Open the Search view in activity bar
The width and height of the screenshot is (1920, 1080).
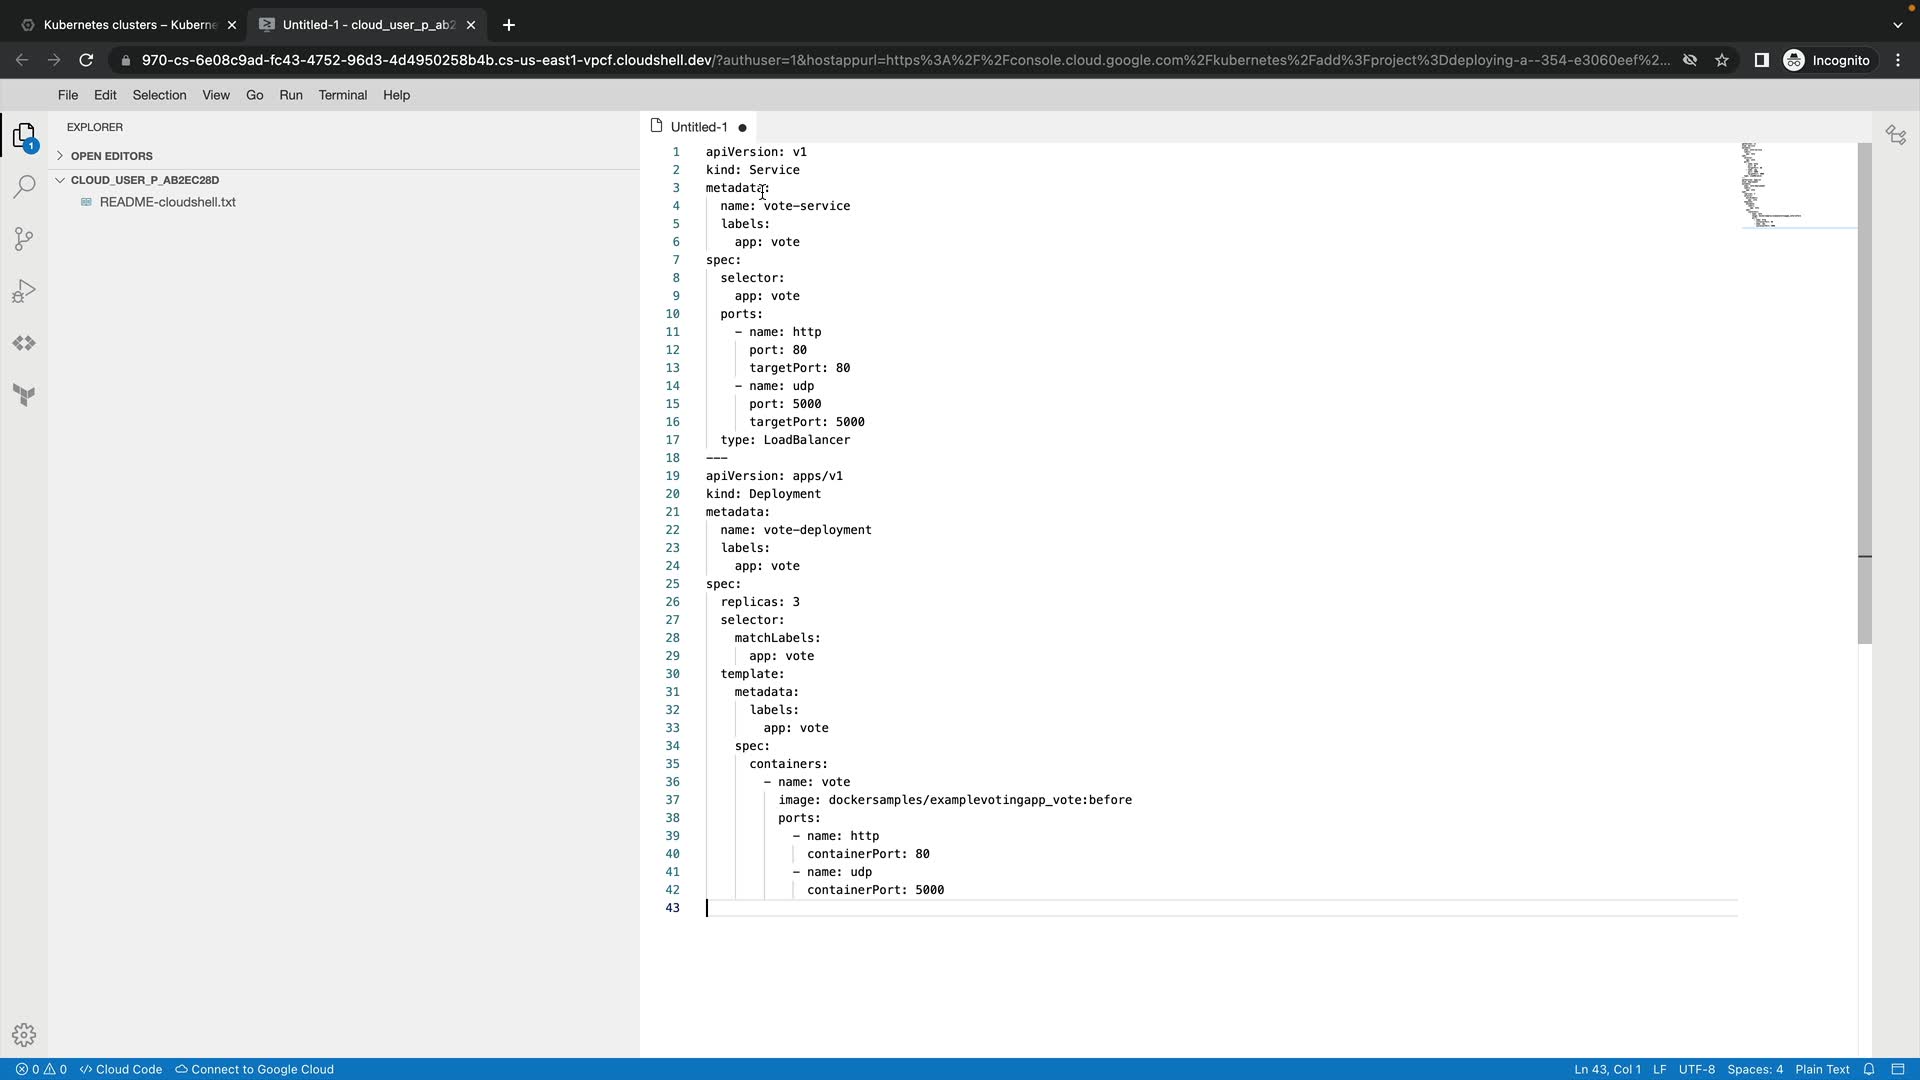point(24,187)
